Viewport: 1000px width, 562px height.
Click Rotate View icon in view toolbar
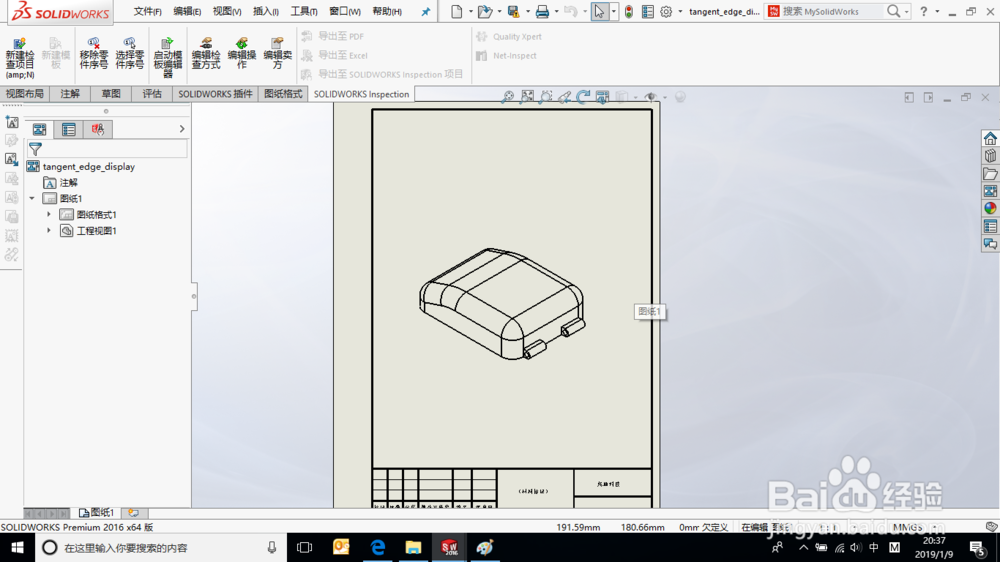pyautogui.click(x=583, y=97)
